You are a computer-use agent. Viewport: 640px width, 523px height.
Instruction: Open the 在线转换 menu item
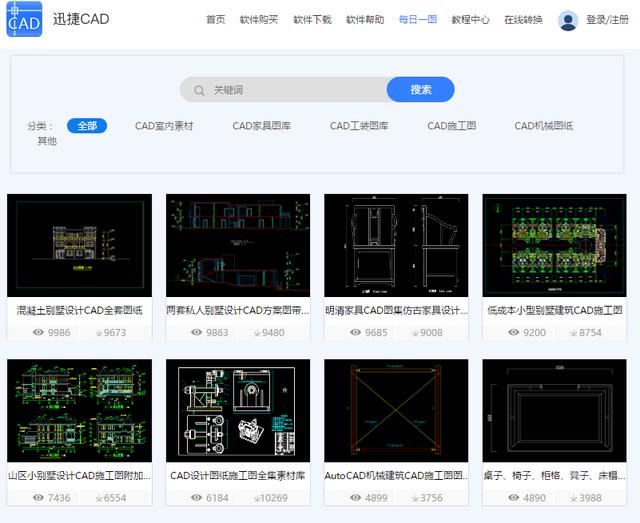click(x=523, y=20)
